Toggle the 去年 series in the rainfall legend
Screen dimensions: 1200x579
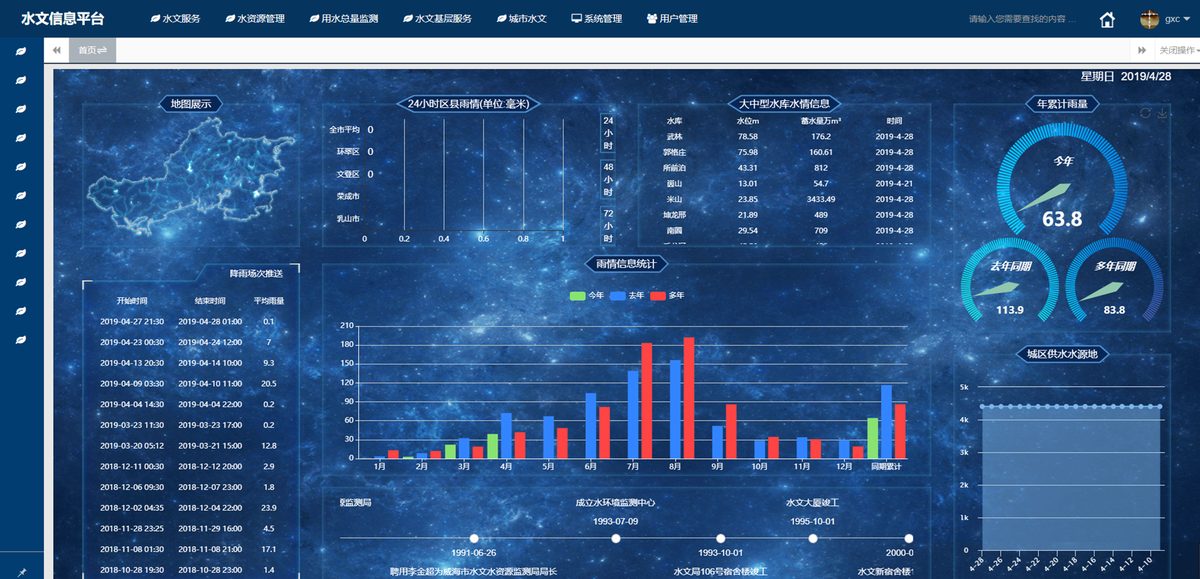pos(627,295)
